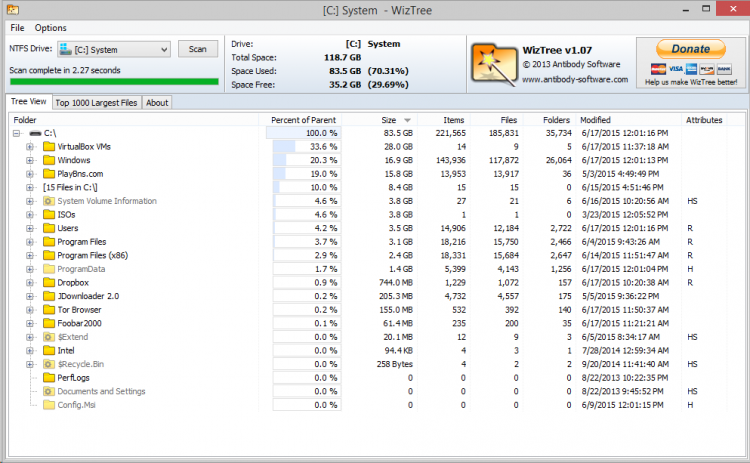This screenshot has width=750, height=463.
Task: Switch to the Tree View tab
Action: pyautogui.click(x=29, y=101)
